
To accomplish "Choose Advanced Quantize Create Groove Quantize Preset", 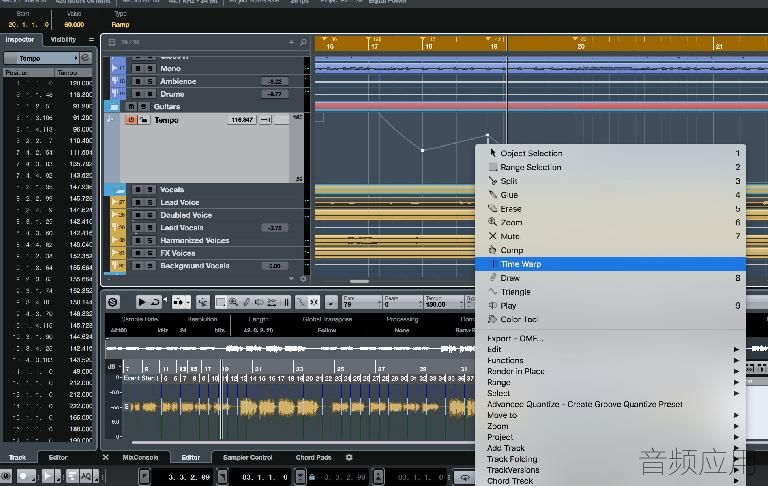I will click(610, 404).
